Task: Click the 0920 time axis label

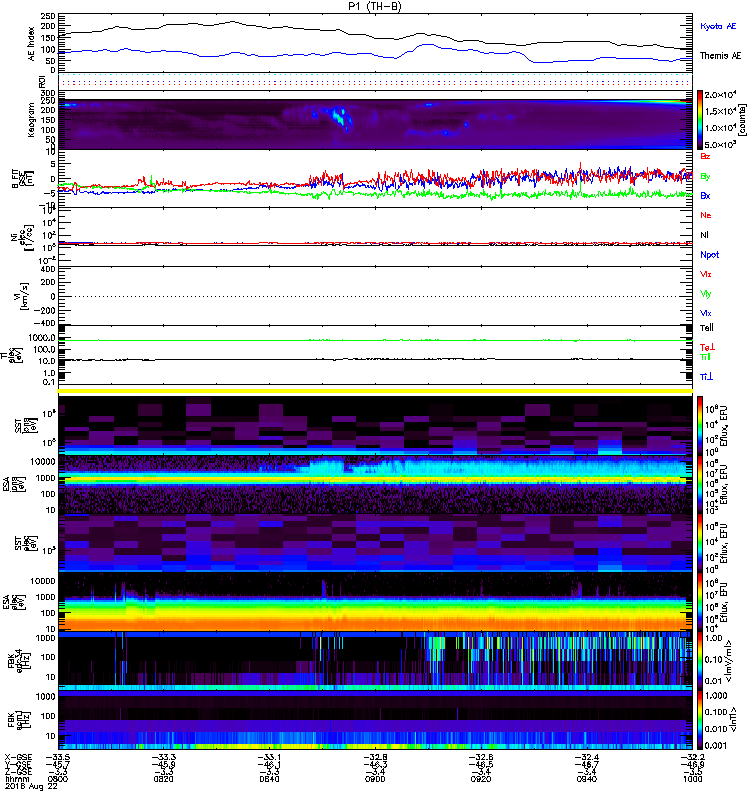Action: (x=481, y=779)
